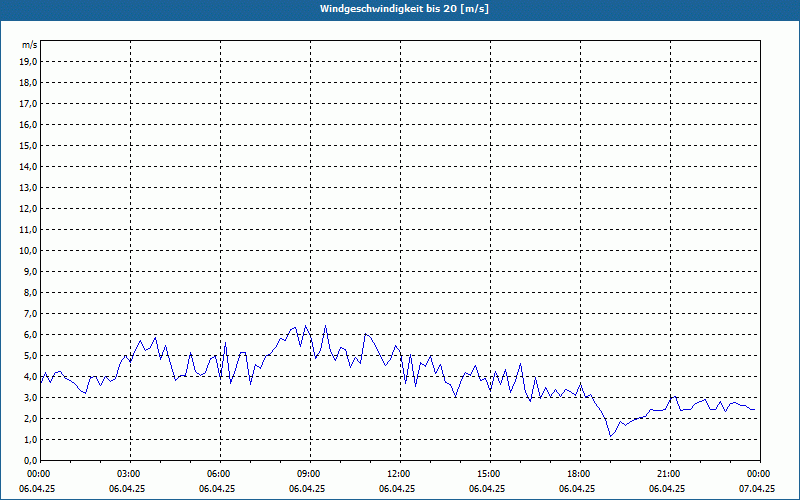
Task: Pick the "15,0" y-axis label
Action: pos(28,145)
